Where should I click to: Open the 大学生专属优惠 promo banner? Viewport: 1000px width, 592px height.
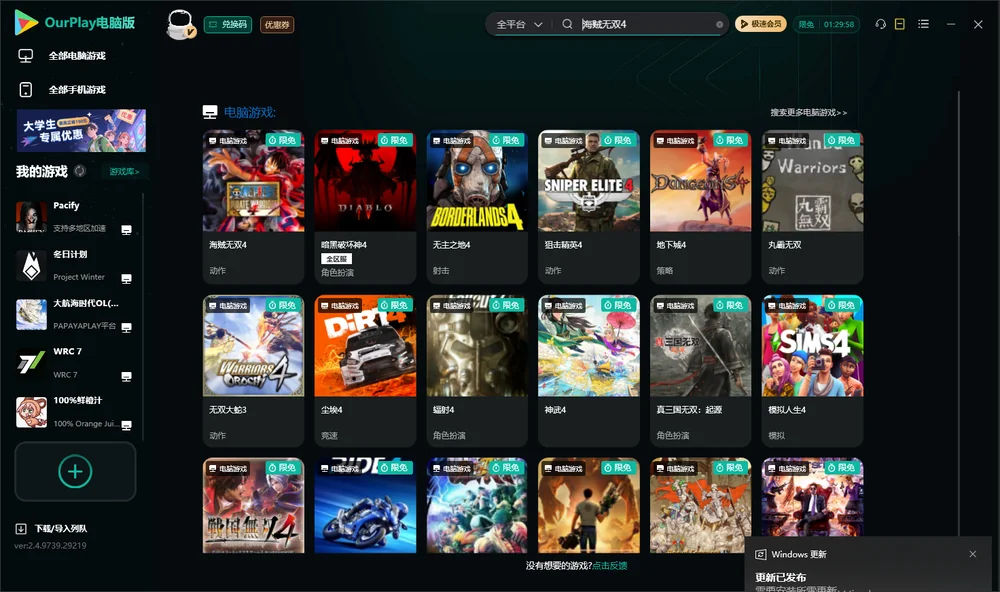[82, 130]
